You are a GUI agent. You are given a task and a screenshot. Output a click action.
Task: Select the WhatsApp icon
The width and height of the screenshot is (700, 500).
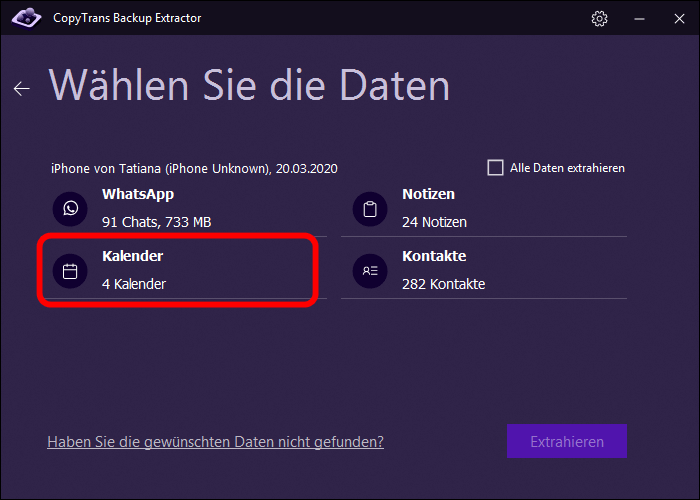click(x=70, y=208)
